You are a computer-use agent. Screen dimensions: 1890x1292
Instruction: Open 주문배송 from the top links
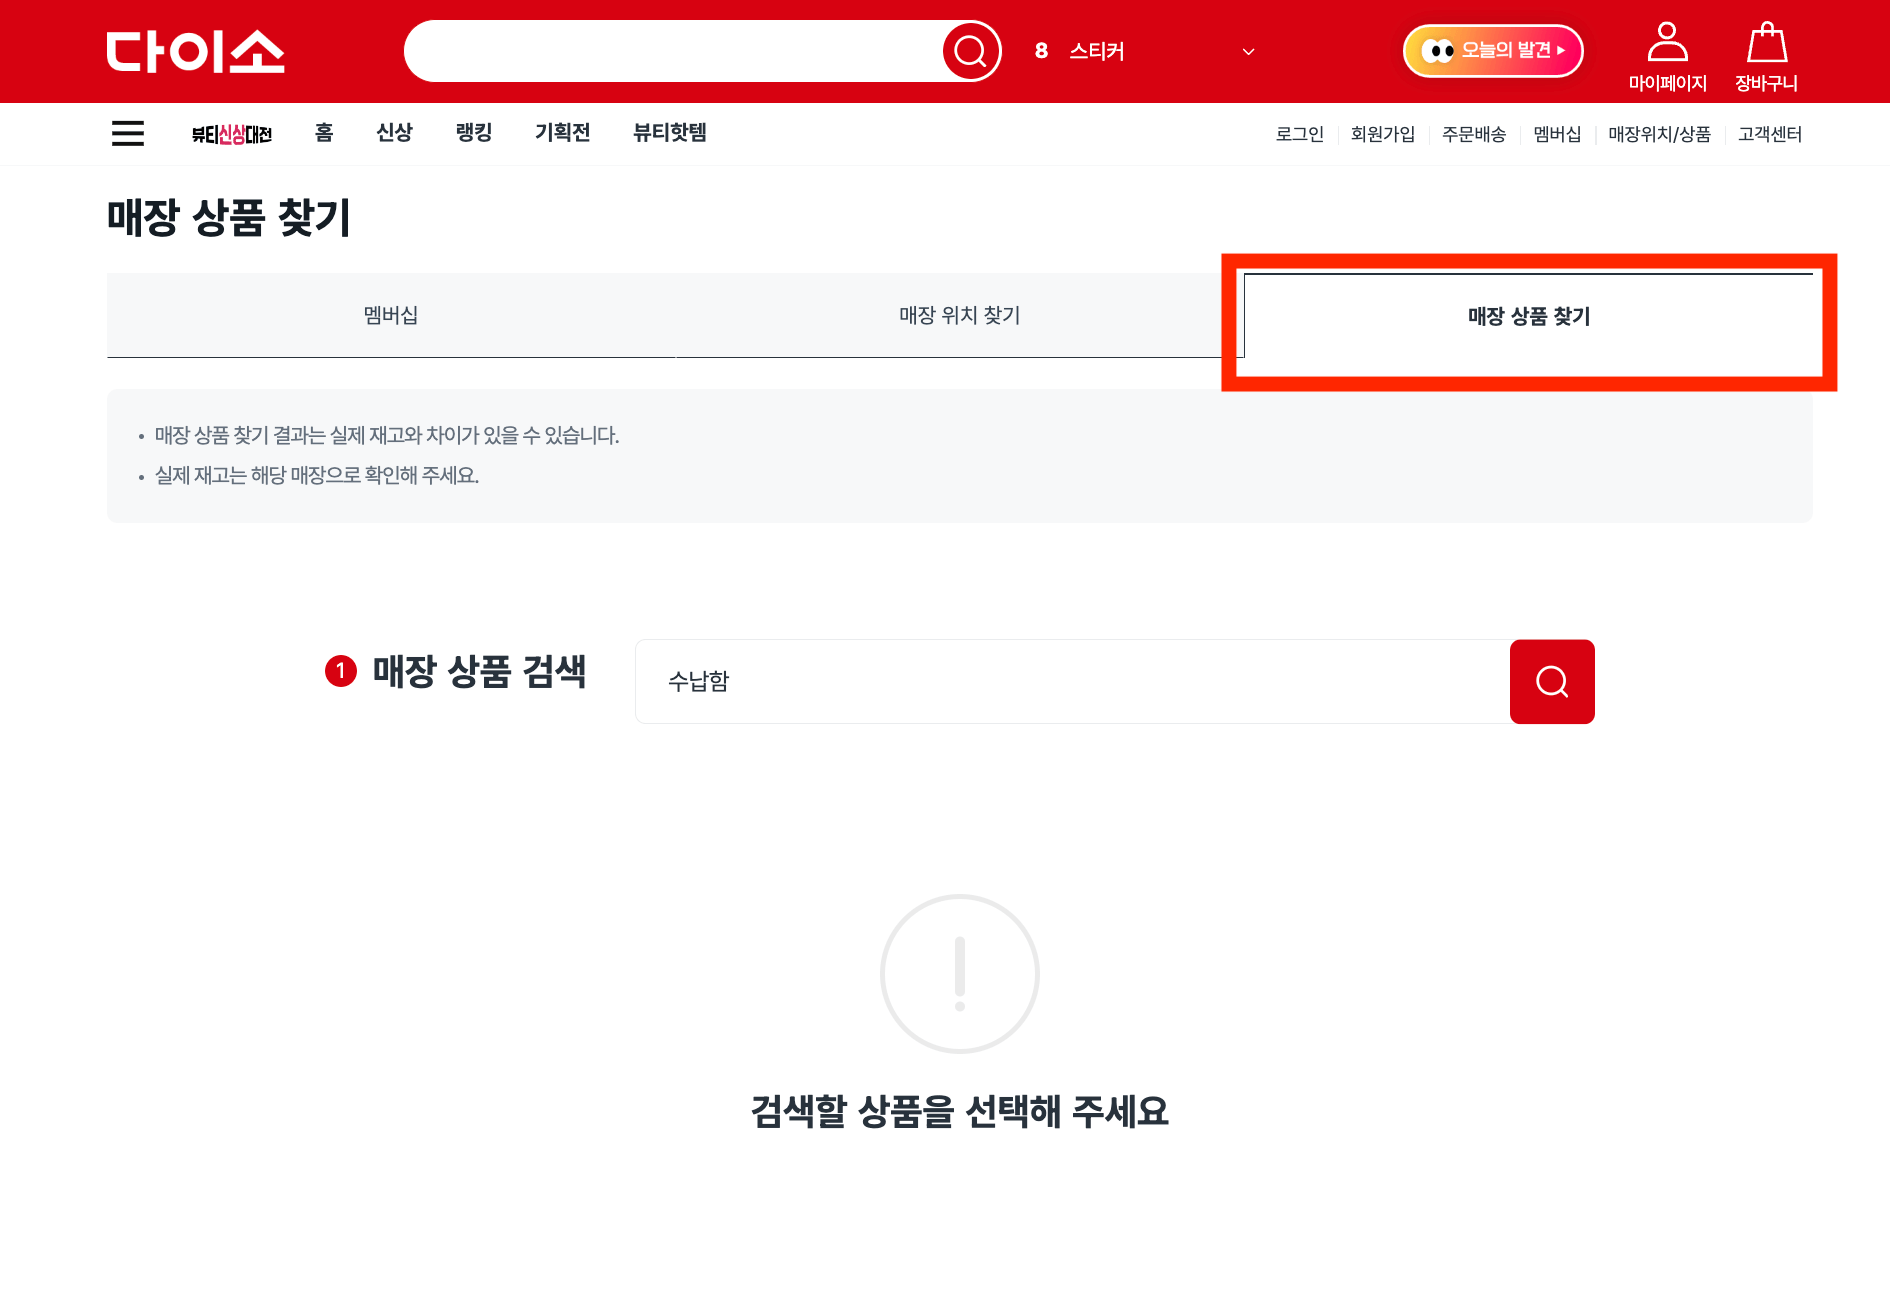[x=1473, y=134]
